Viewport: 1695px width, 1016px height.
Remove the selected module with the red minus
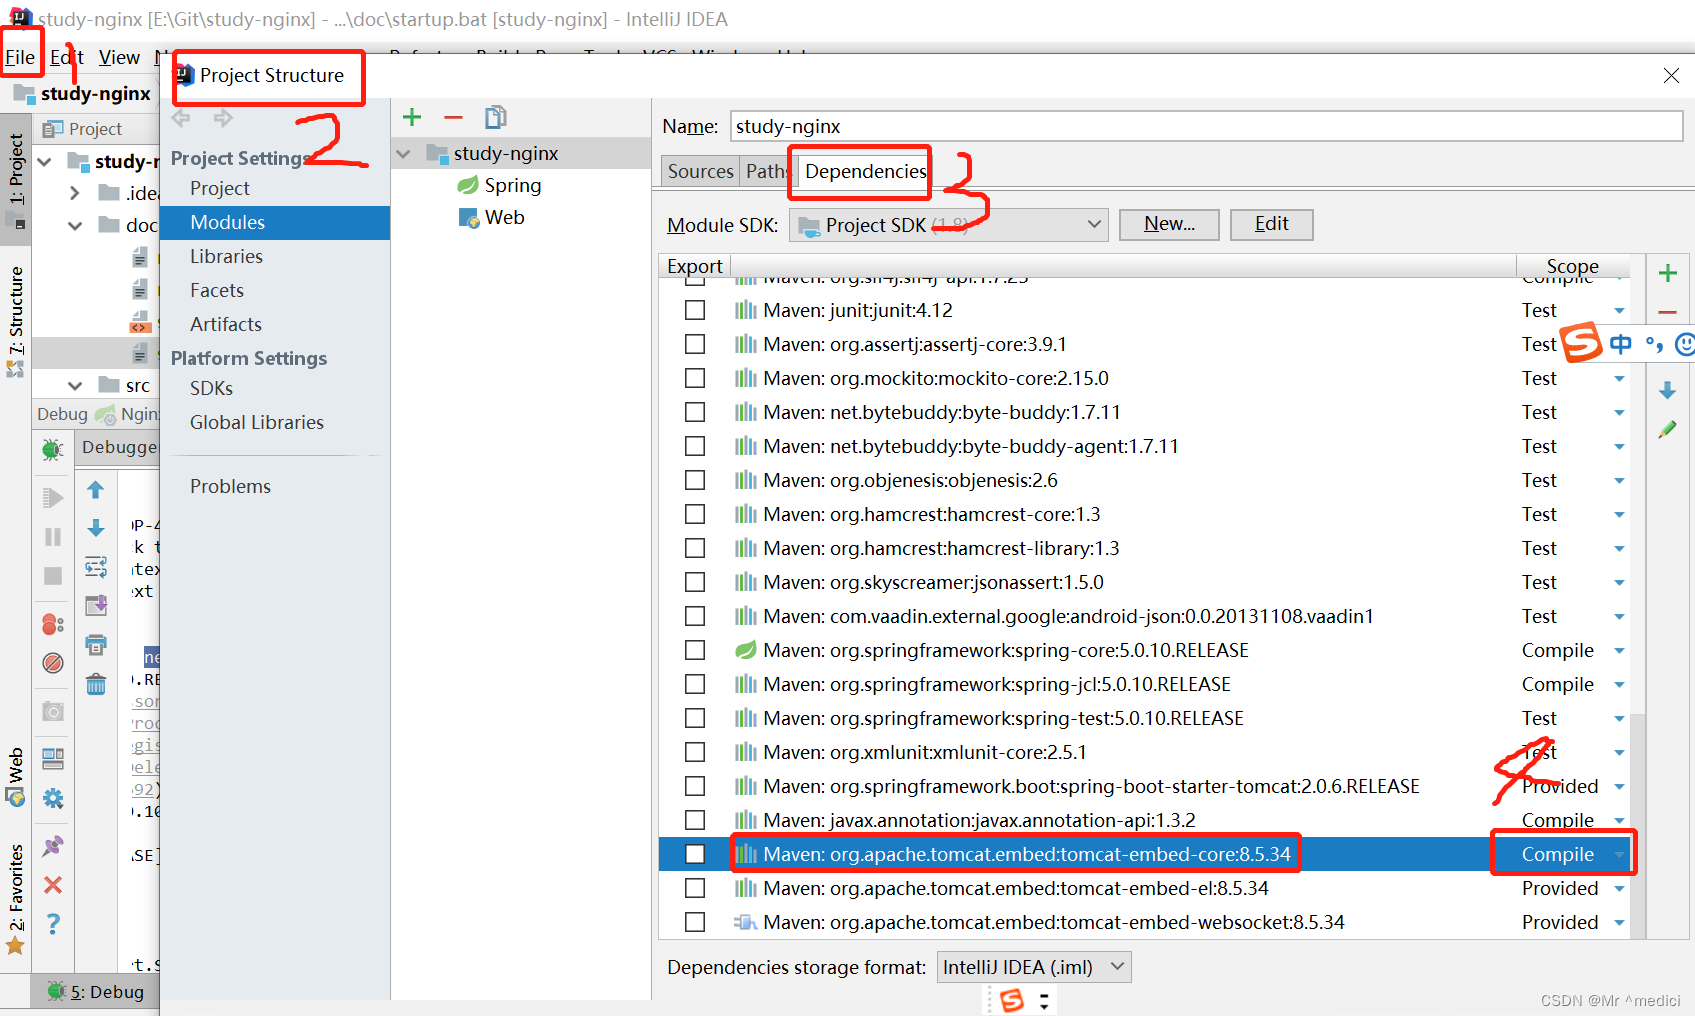pyautogui.click(x=453, y=118)
